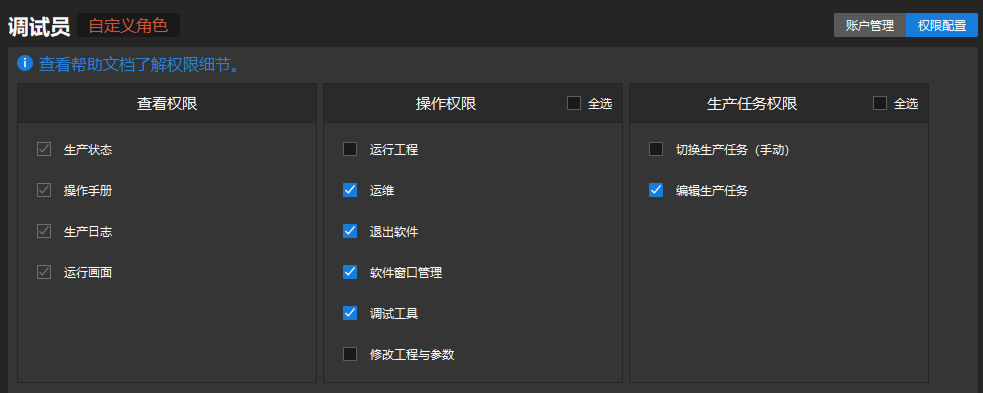Click the 查看权限 column header
The width and height of the screenshot is (983, 393).
167,103
